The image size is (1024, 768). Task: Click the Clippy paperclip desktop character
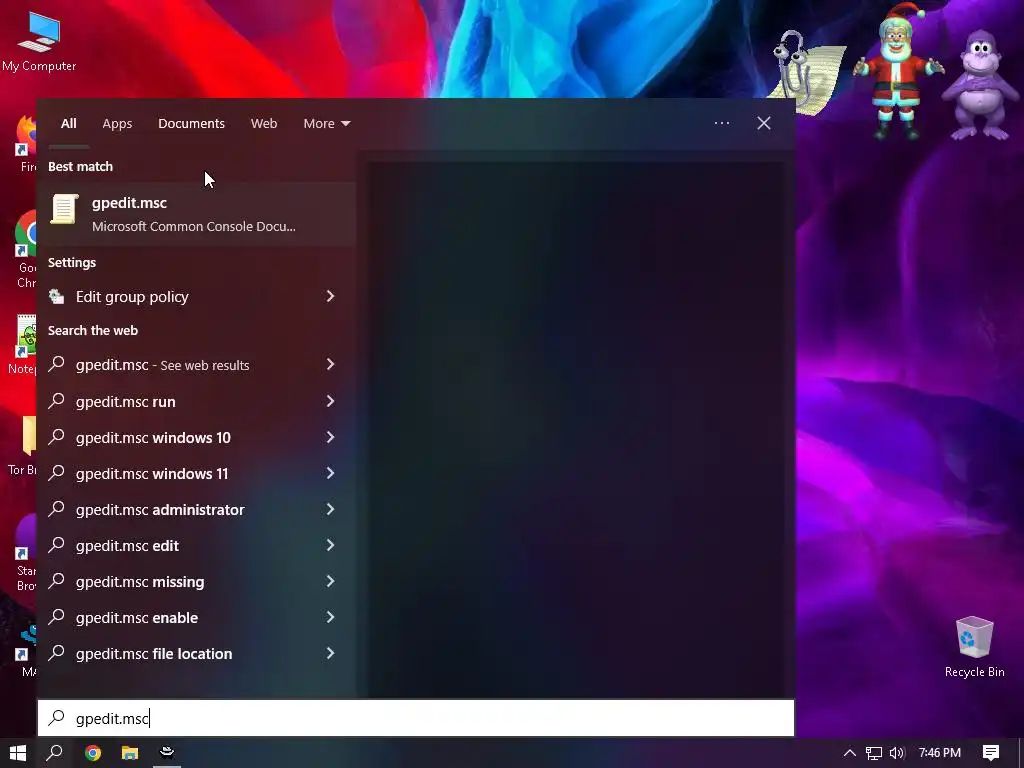807,72
